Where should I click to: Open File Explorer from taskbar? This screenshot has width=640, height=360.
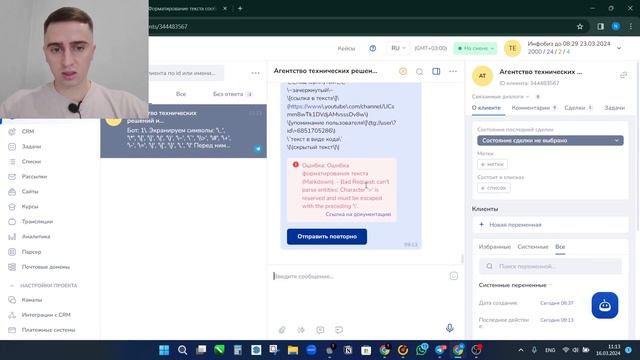293,350
